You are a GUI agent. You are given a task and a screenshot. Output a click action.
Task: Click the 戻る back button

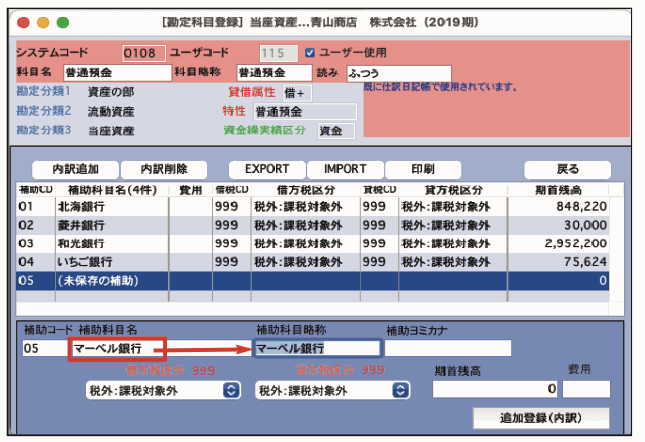pos(567,169)
